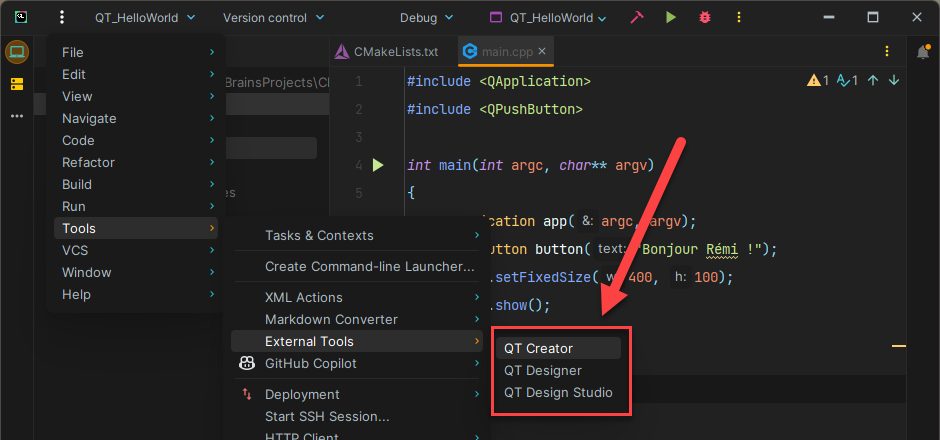Screen dimensions: 940x440
Task: Open the Structure tool window icon
Action: [x=17, y=85]
